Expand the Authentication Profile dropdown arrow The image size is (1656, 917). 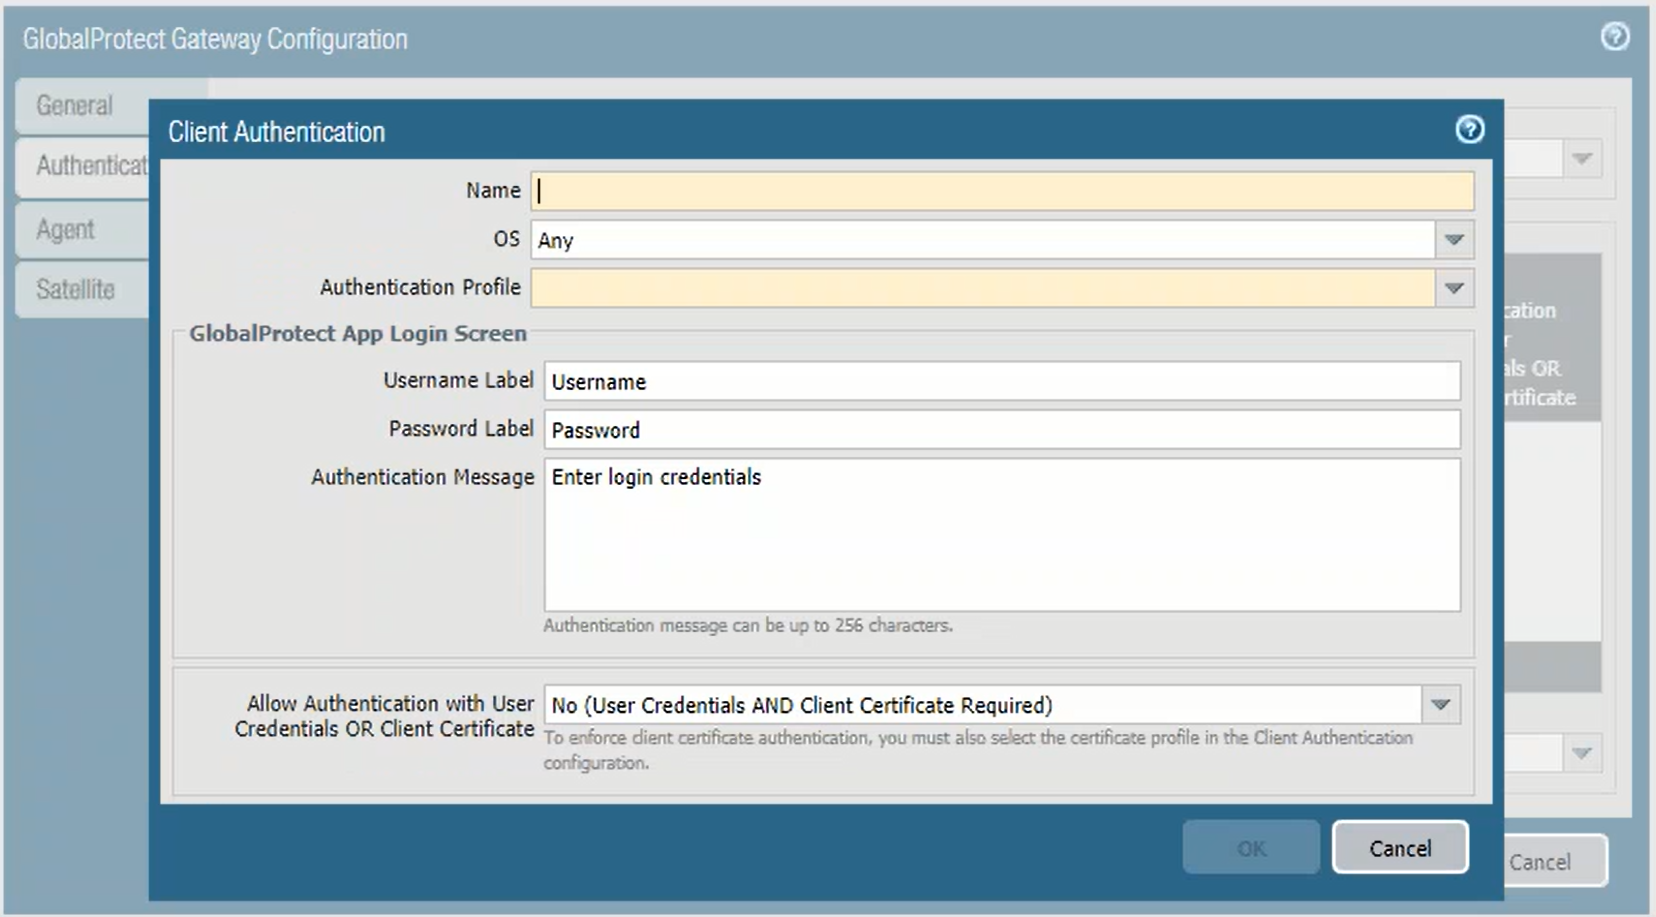1454,288
